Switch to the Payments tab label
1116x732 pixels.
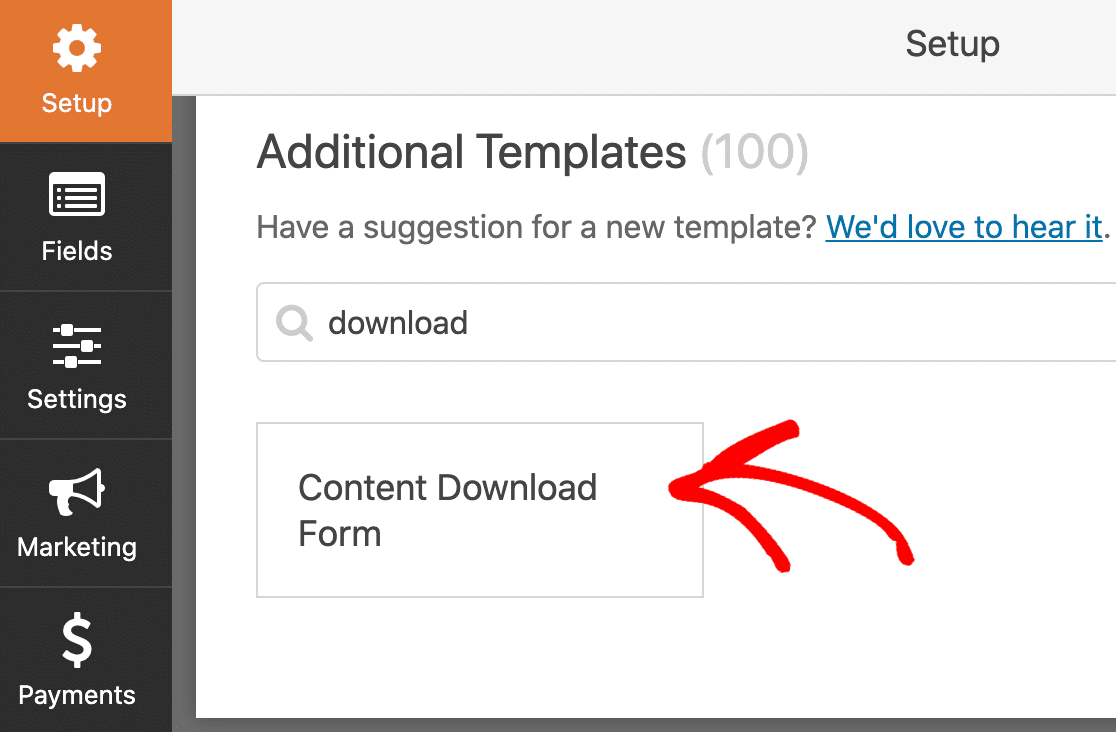[x=77, y=695]
